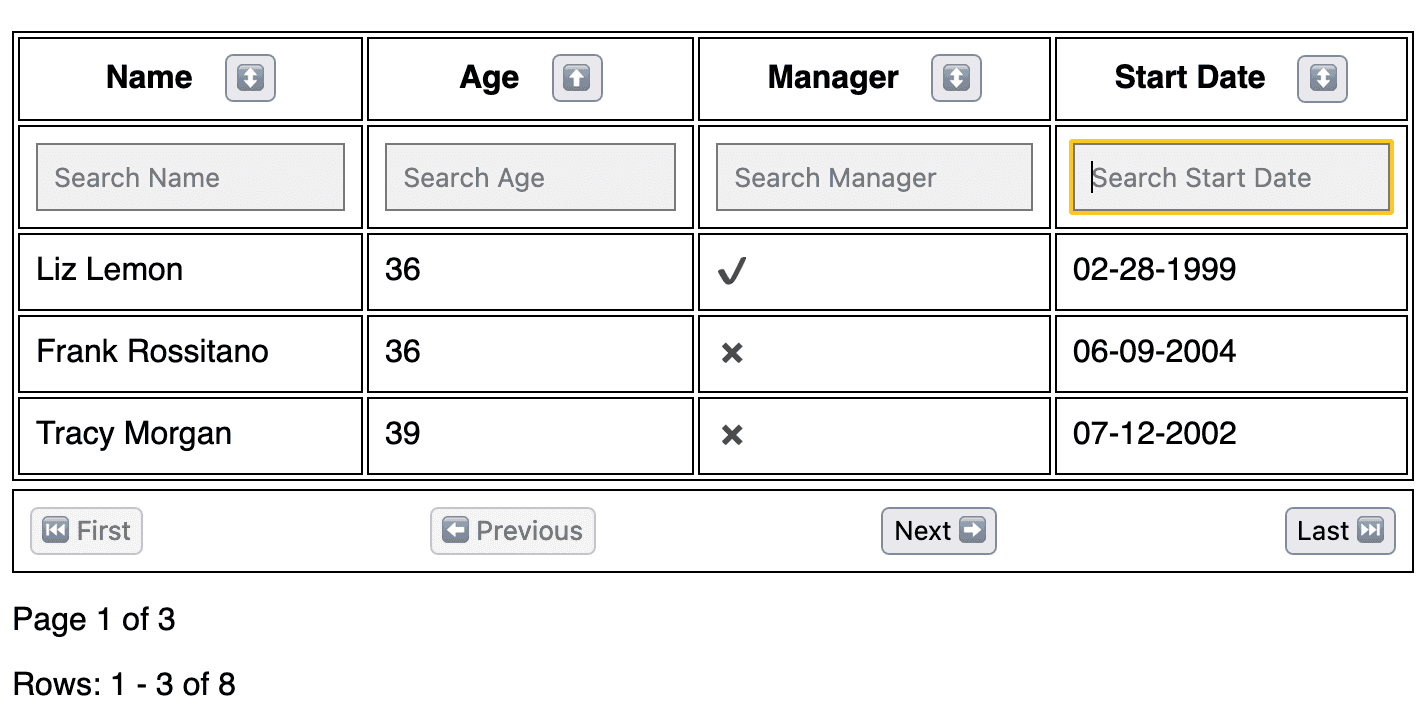Click the Manager column sort icon
The height and width of the screenshot is (712, 1420).
pyautogui.click(x=956, y=78)
